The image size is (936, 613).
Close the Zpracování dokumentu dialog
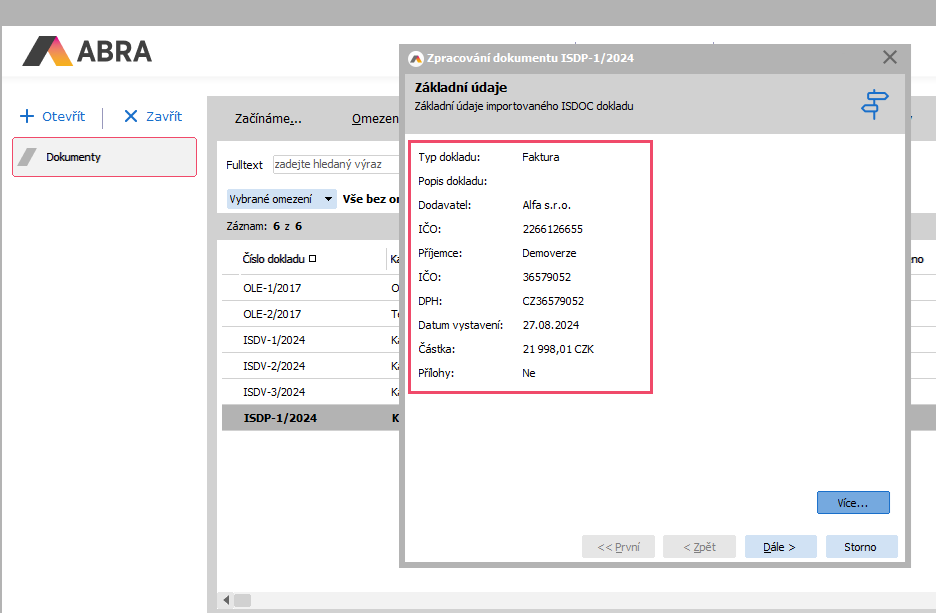click(889, 57)
